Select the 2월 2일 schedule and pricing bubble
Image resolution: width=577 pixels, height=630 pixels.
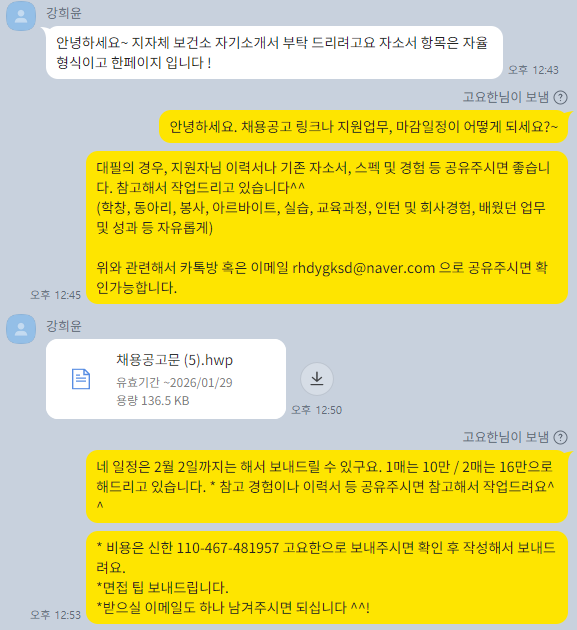pyautogui.click(x=327, y=487)
